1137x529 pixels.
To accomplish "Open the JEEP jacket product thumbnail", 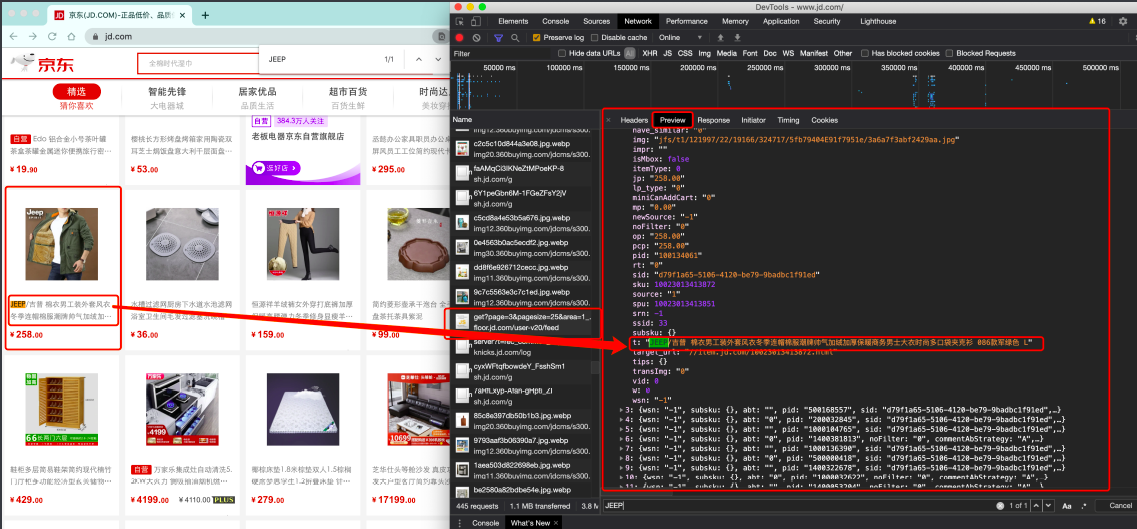I will [62, 244].
